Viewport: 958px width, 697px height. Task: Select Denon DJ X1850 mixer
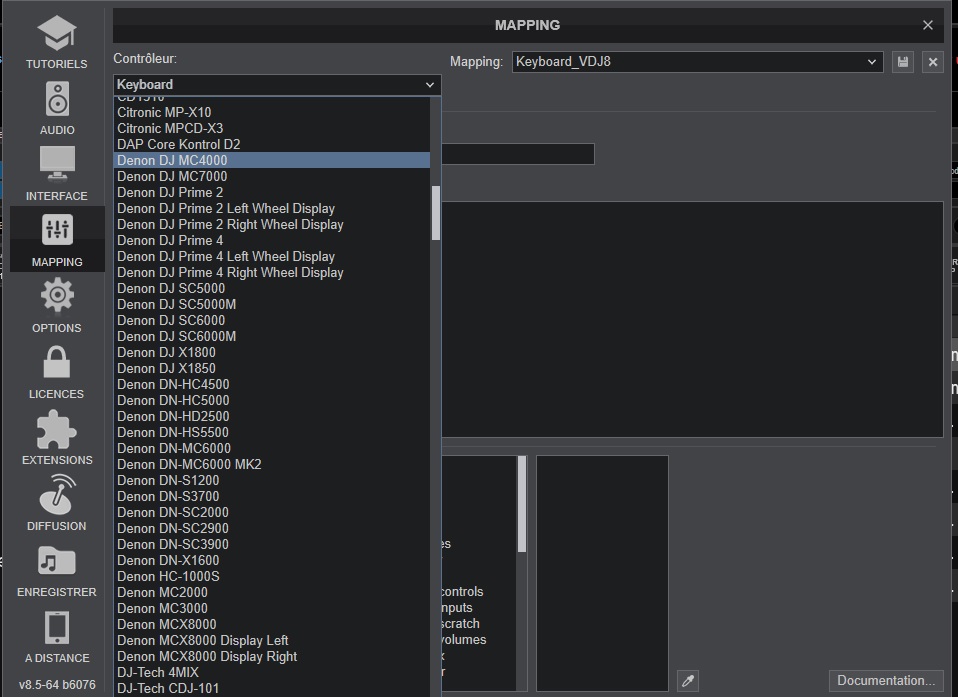272,368
